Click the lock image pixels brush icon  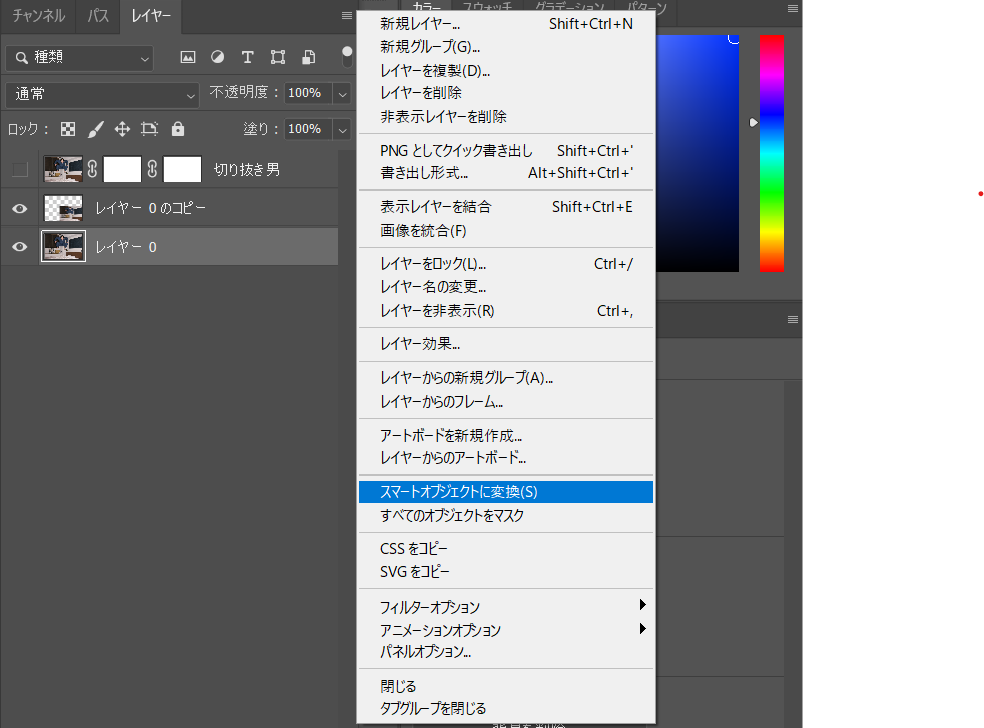coord(96,129)
